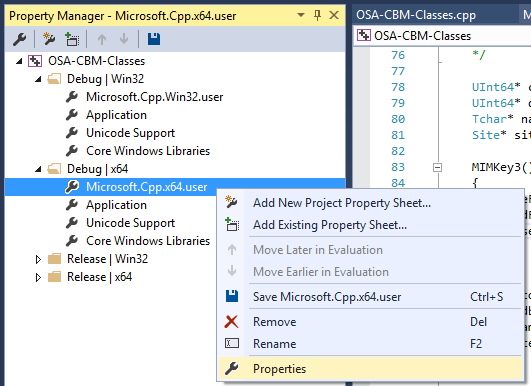Pin the Property Manager panel
The width and height of the screenshot is (531, 386).
(317, 15)
